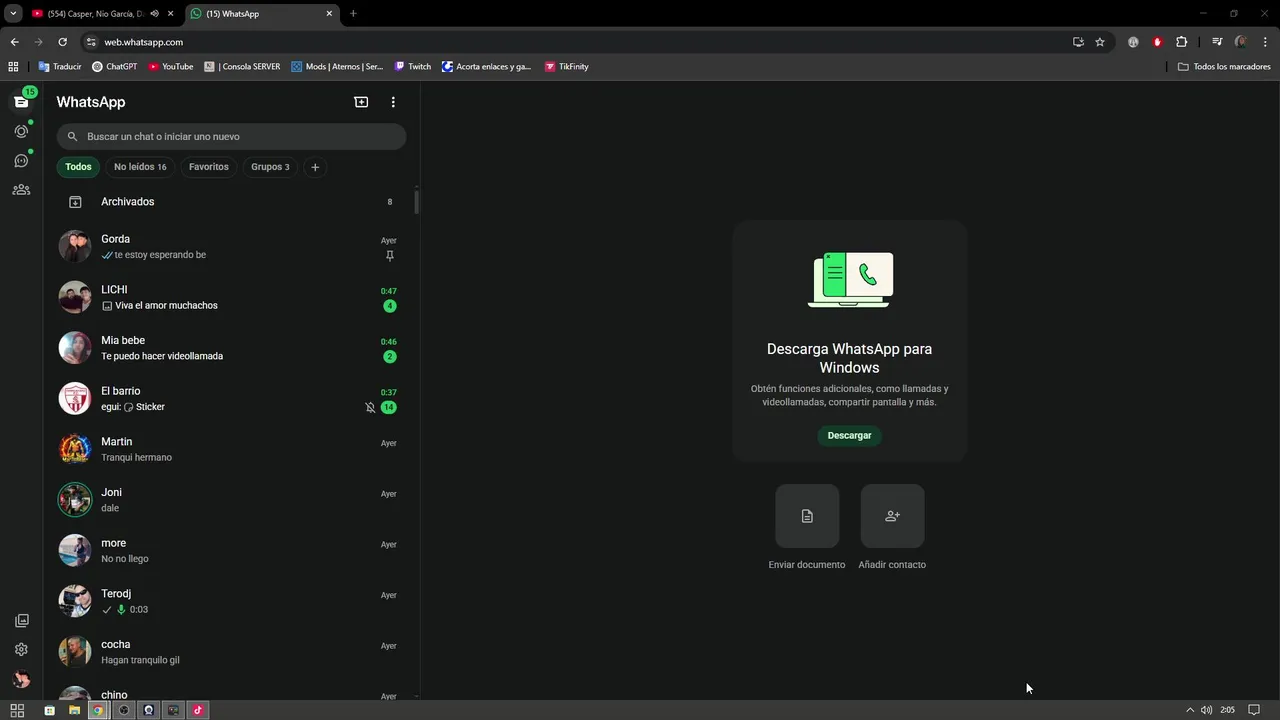
Task: Select the No leídos filter chip
Action: click(140, 167)
